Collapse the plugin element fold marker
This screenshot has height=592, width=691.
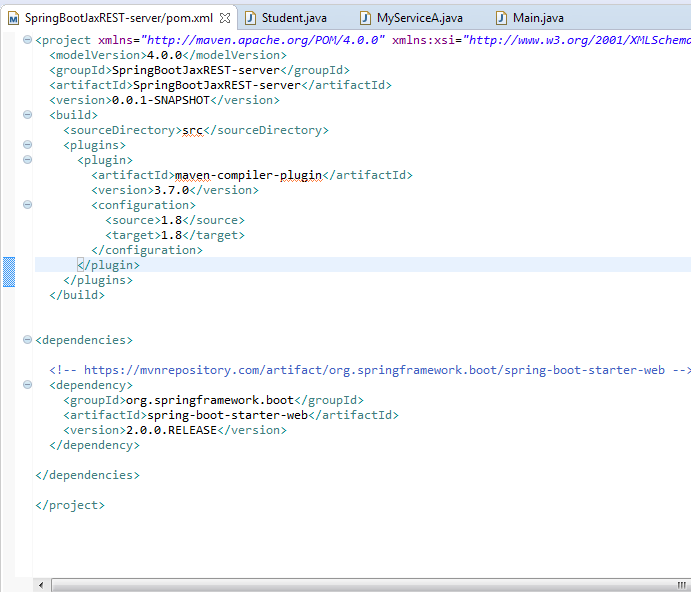(27, 160)
